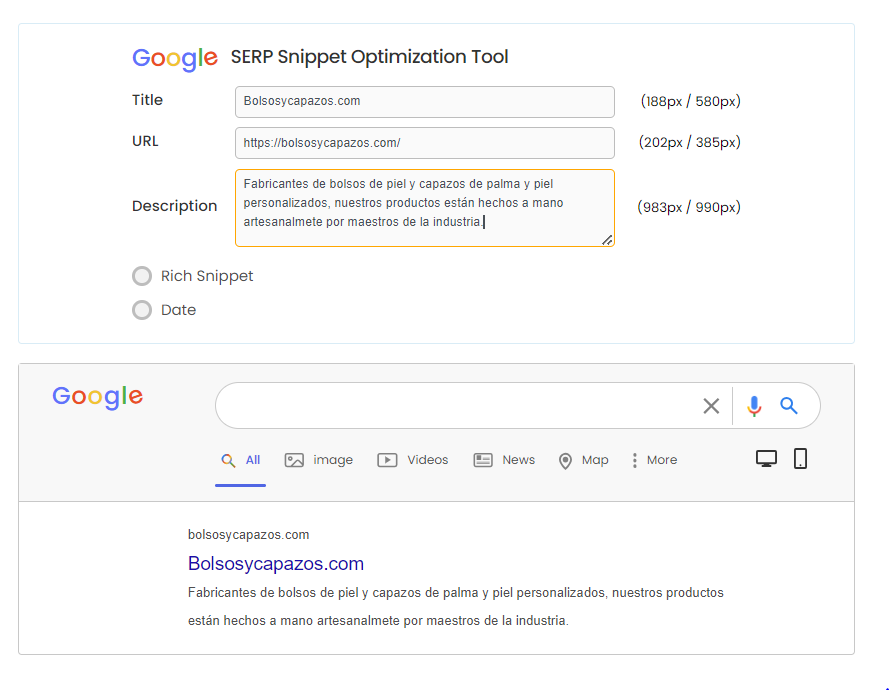Viewport: 889px width, 690px height.
Task: Click the Map pin icon
Action: click(565, 461)
